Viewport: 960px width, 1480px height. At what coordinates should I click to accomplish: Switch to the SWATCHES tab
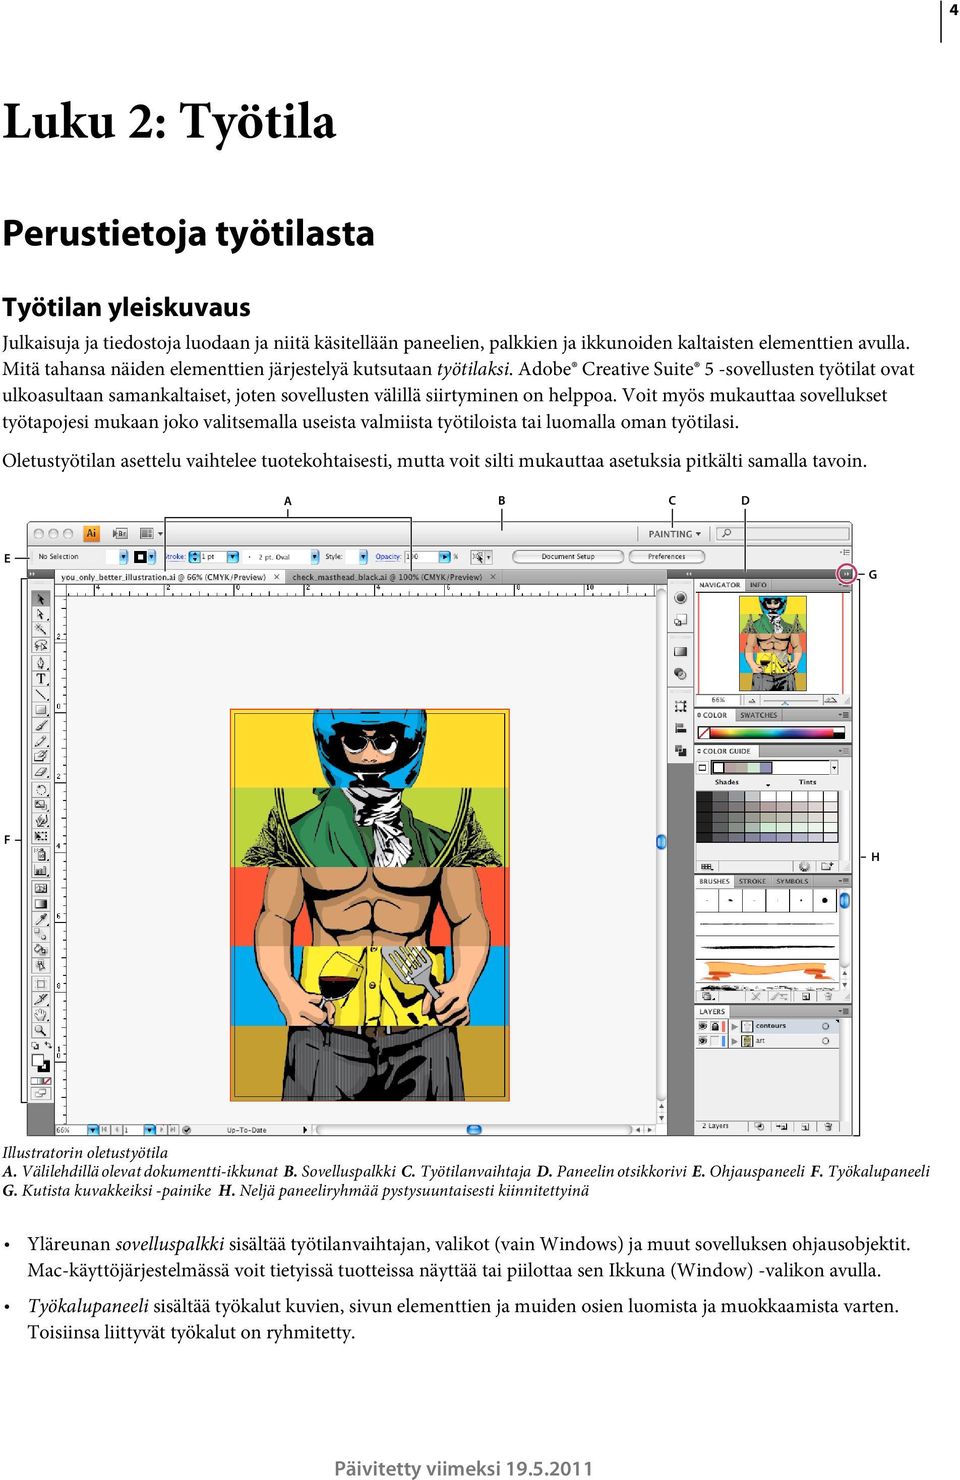[758, 715]
